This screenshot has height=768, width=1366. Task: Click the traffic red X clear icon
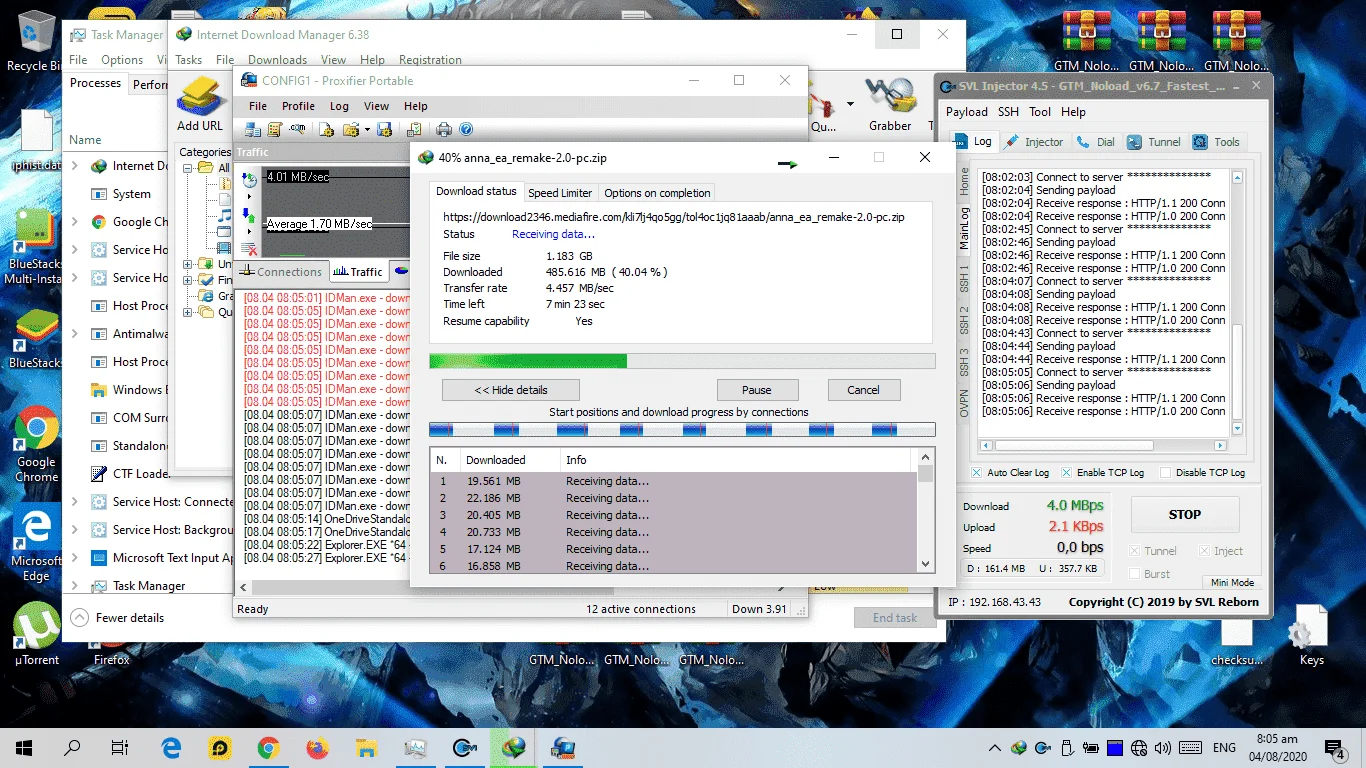[x=250, y=249]
